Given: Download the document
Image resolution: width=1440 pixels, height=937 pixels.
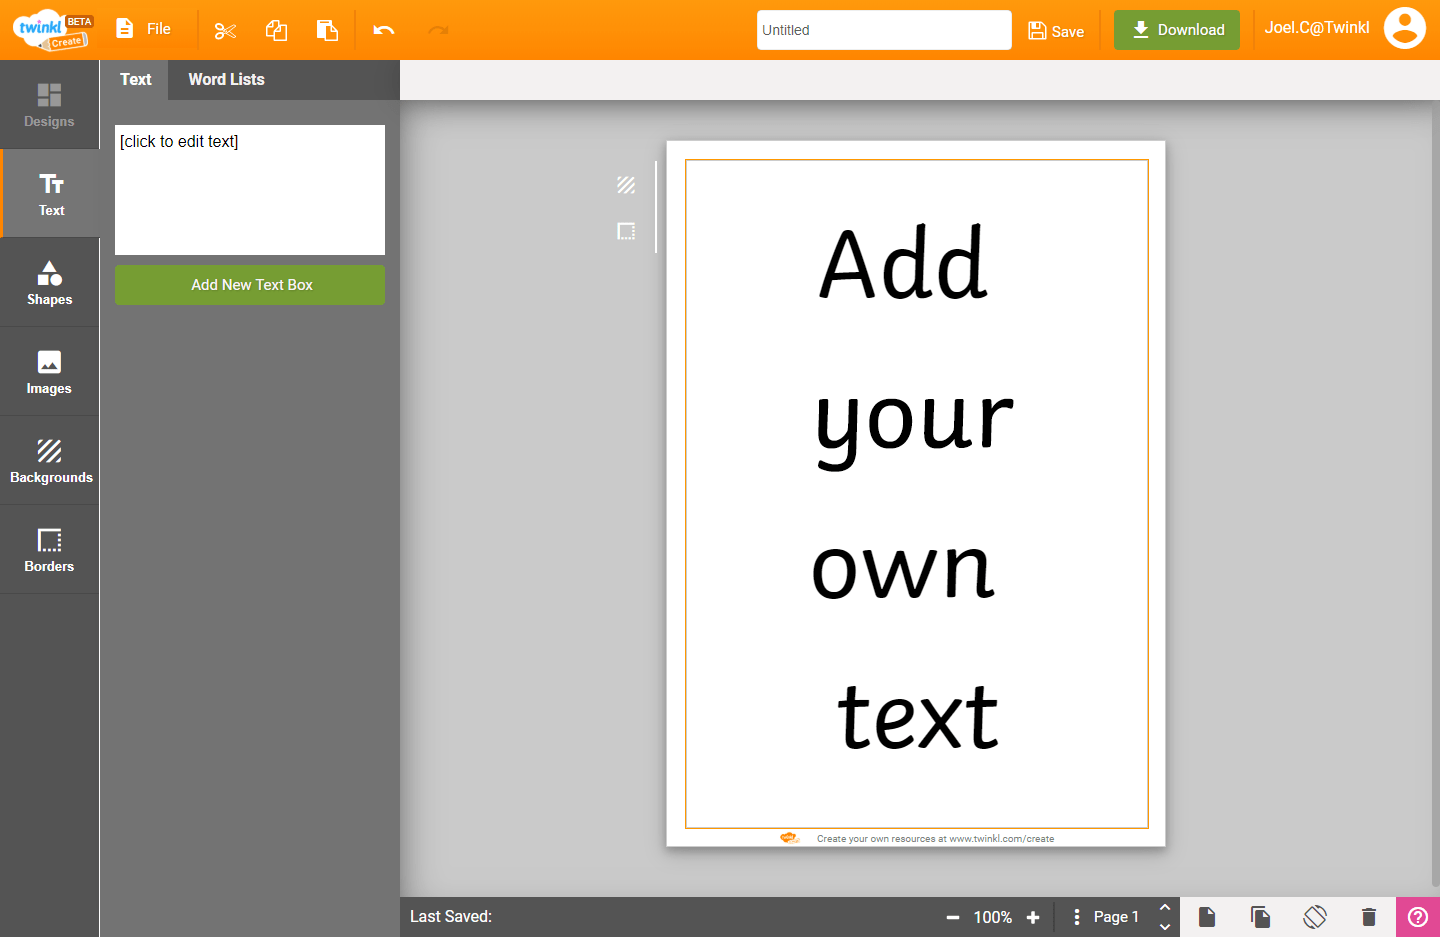Looking at the screenshot, I should [x=1176, y=30].
